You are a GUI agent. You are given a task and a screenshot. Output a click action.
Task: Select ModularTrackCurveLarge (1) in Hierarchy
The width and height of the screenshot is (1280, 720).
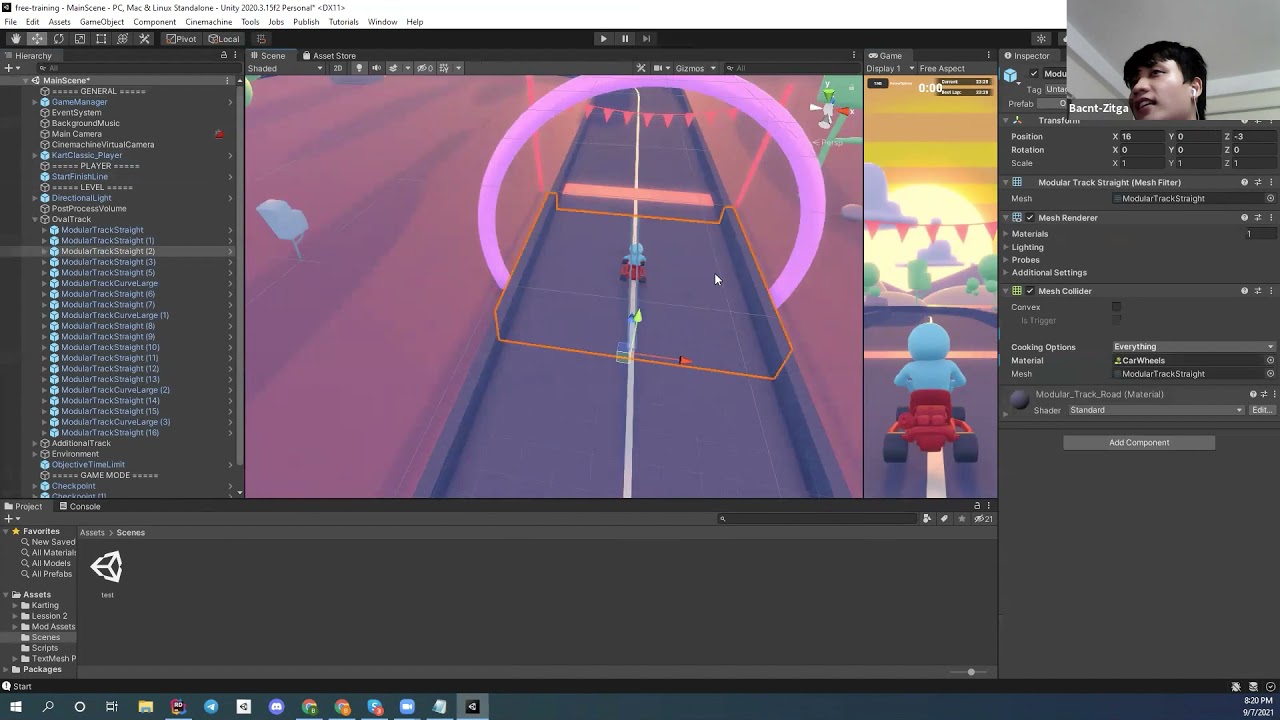(x=114, y=315)
